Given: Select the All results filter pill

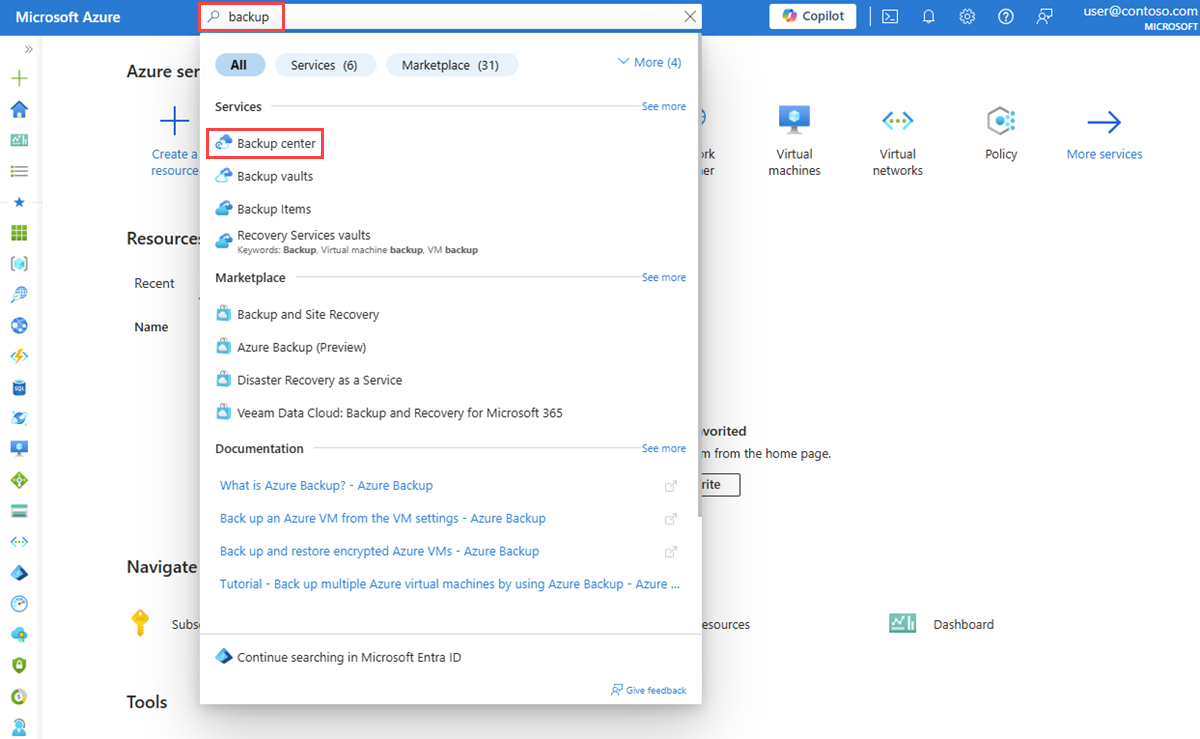Looking at the screenshot, I should click(240, 64).
